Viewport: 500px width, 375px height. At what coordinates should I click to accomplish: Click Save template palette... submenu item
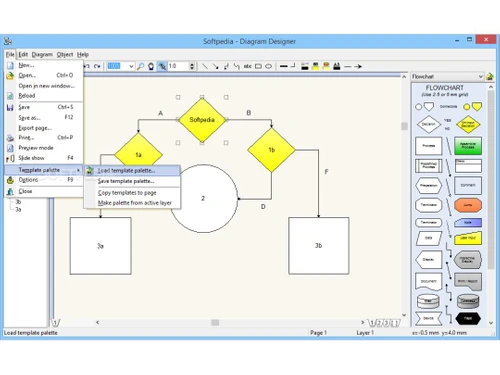click(132, 181)
